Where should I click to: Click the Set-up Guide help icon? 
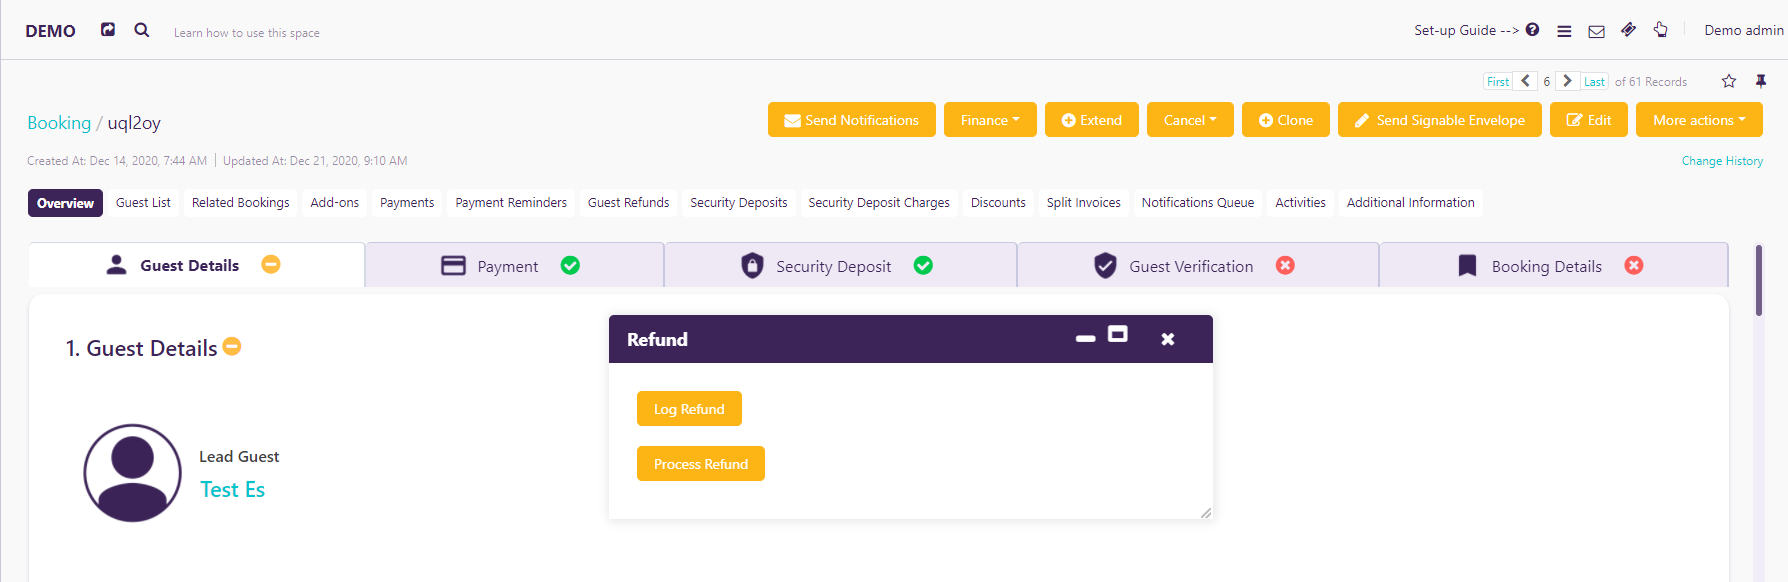point(1532,30)
